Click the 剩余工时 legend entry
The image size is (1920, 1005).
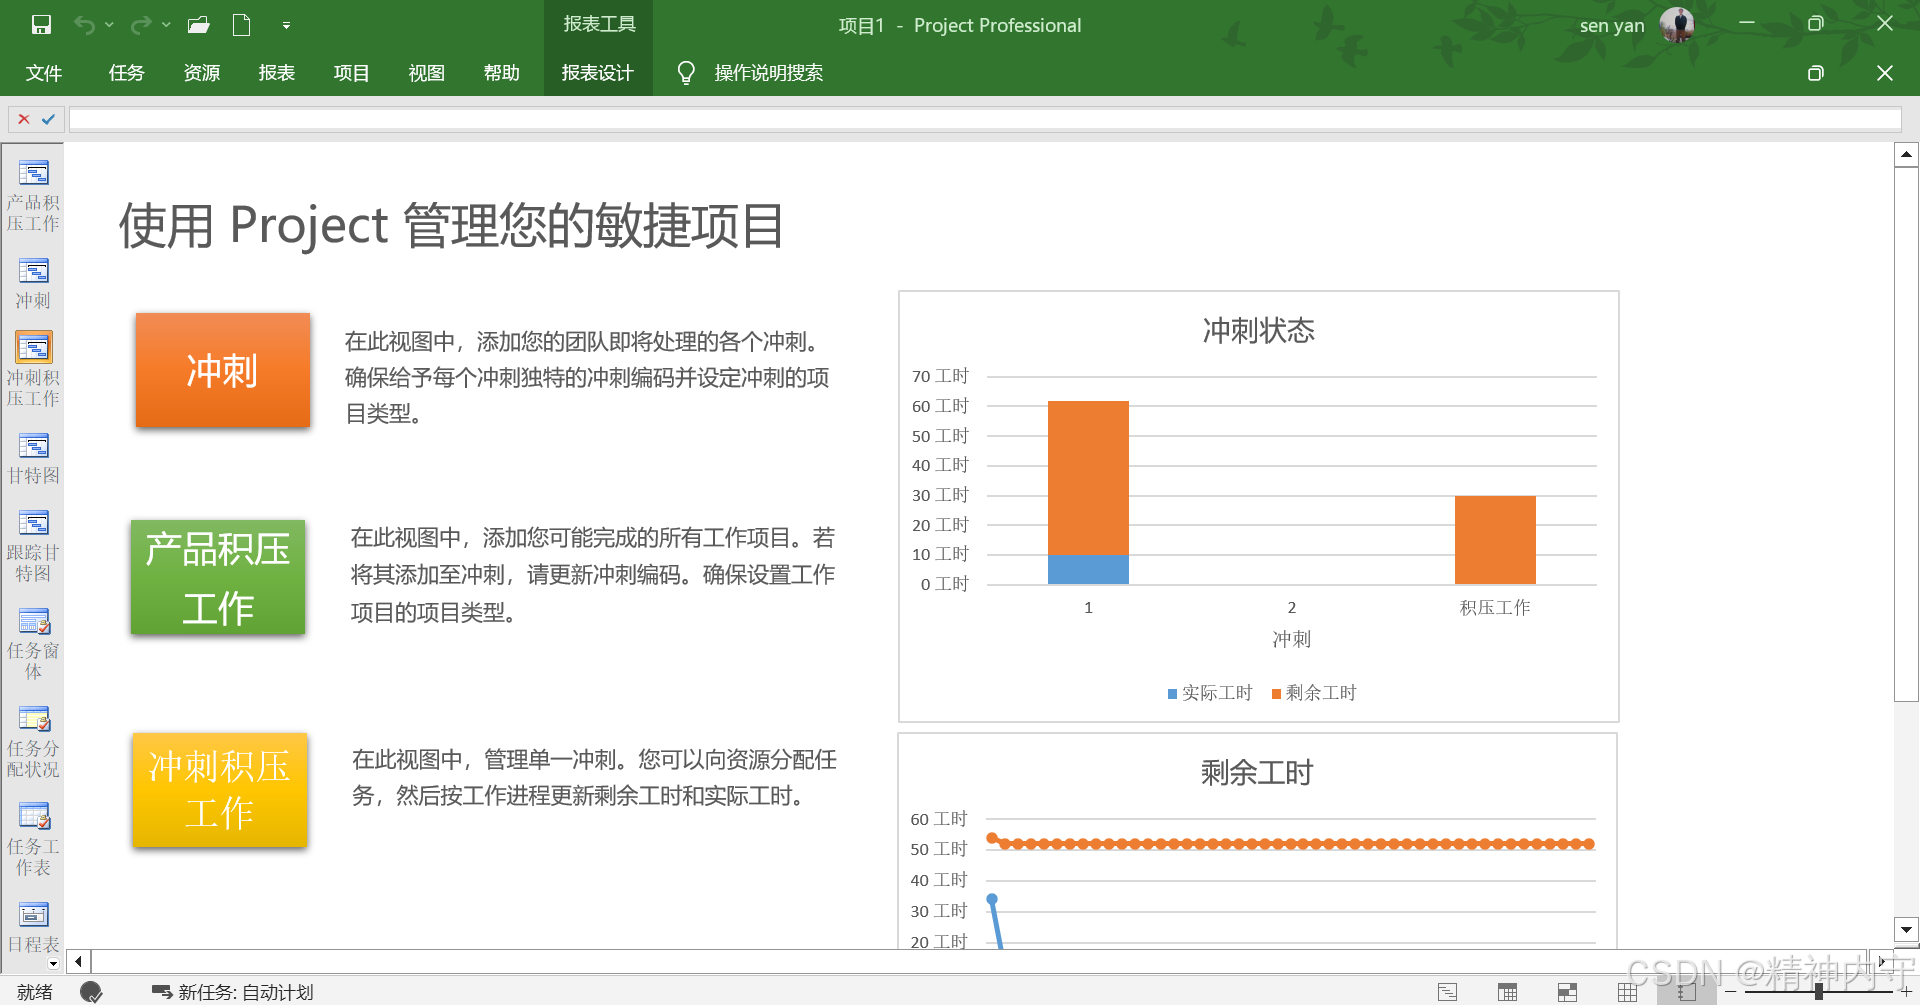coord(1314,693)
